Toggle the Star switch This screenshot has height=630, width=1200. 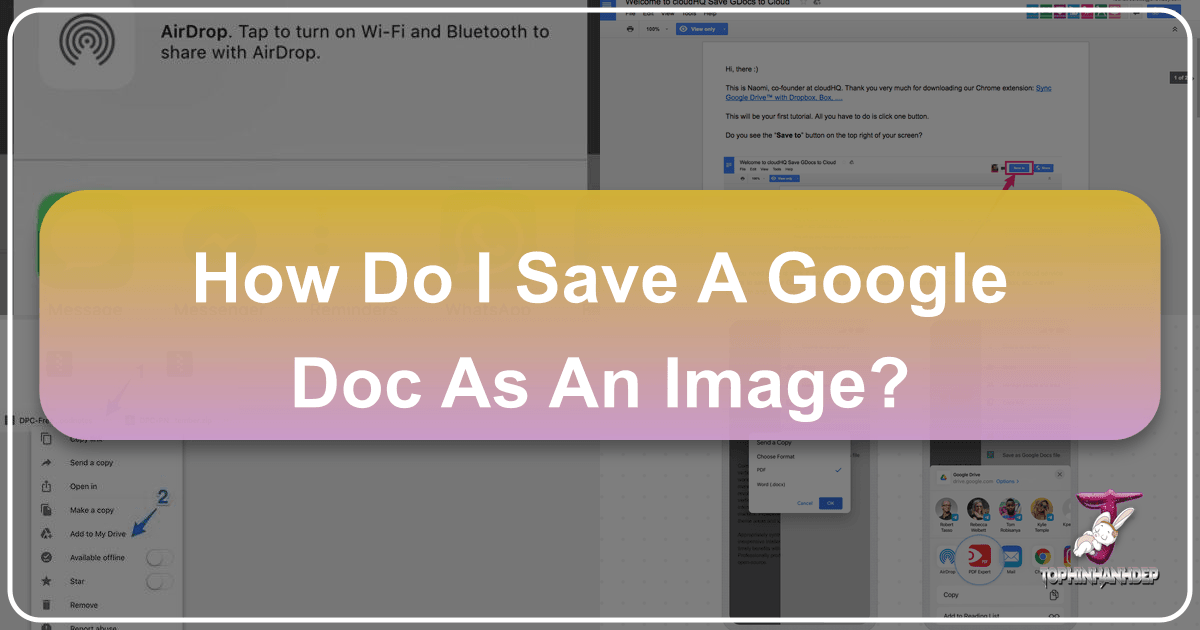(160, 581)
